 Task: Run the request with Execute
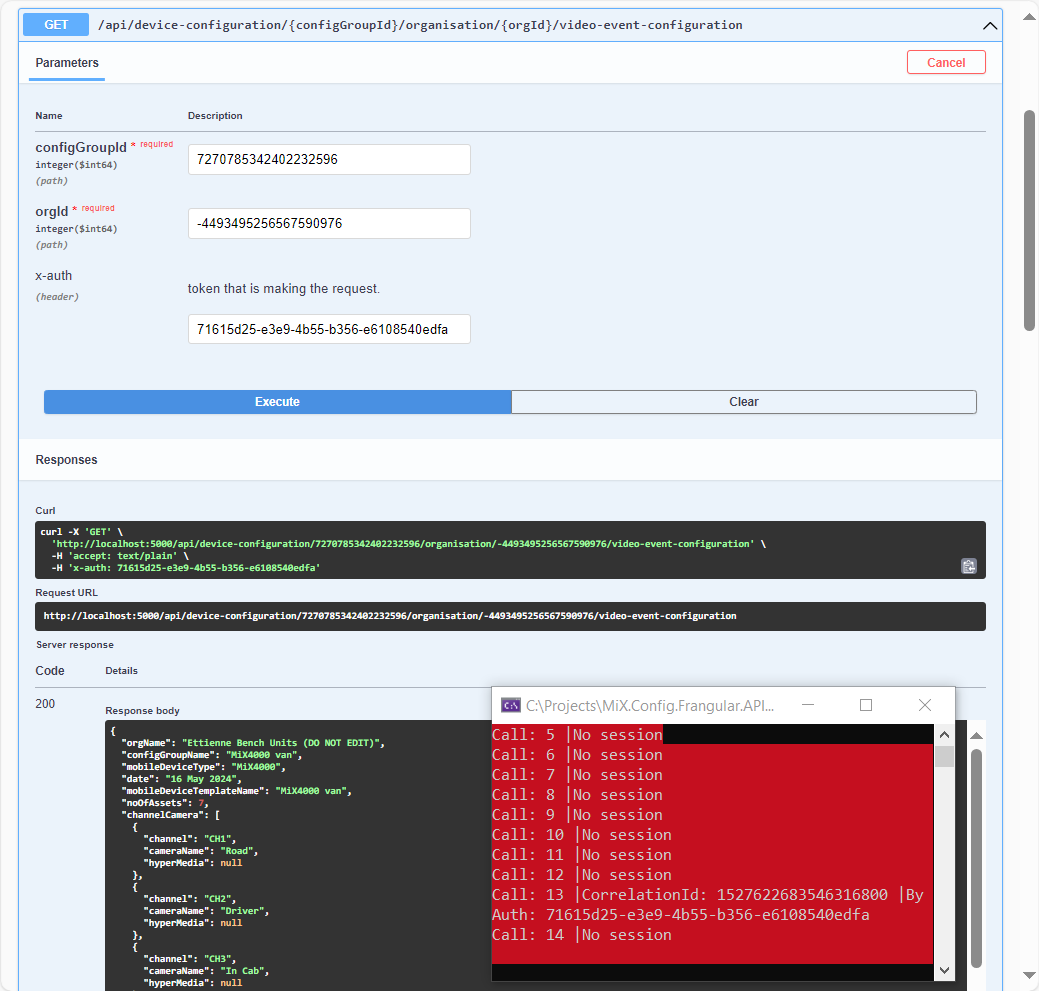click(277, 402)
